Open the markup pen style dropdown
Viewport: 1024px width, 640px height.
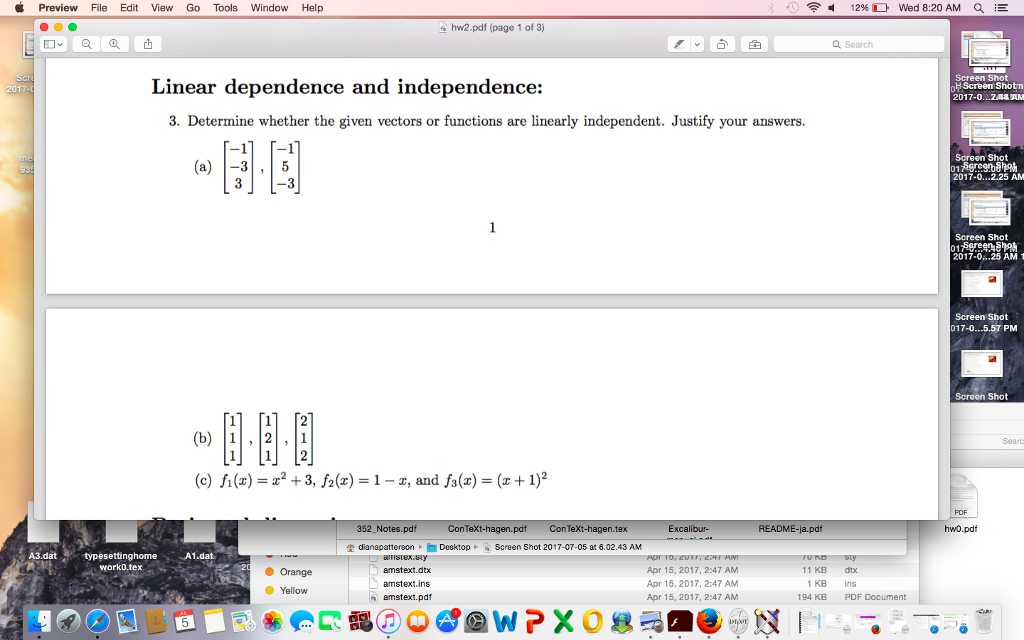[x=697, y=44]
